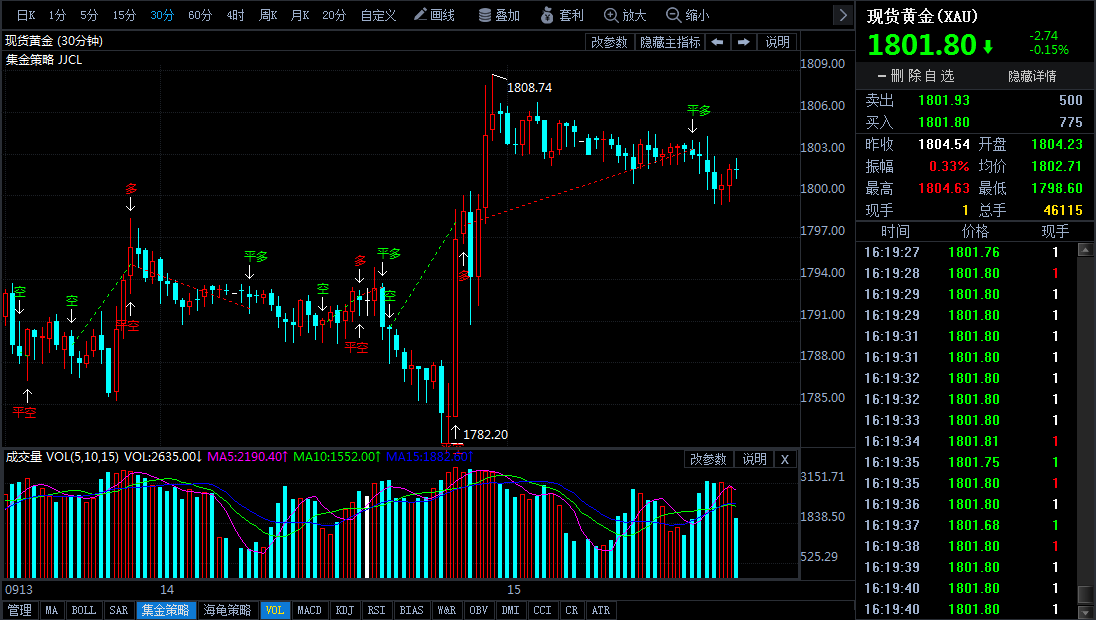
Task: Shift the chart left with left arrow
Action: [x=717, y=42]
